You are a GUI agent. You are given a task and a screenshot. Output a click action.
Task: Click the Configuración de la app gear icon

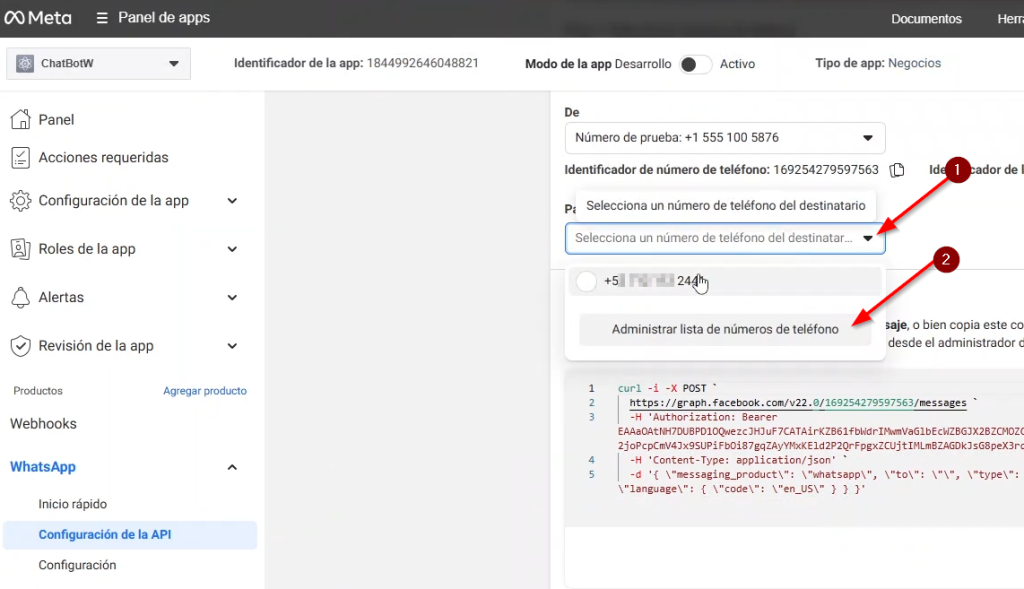tap(20, 200)
